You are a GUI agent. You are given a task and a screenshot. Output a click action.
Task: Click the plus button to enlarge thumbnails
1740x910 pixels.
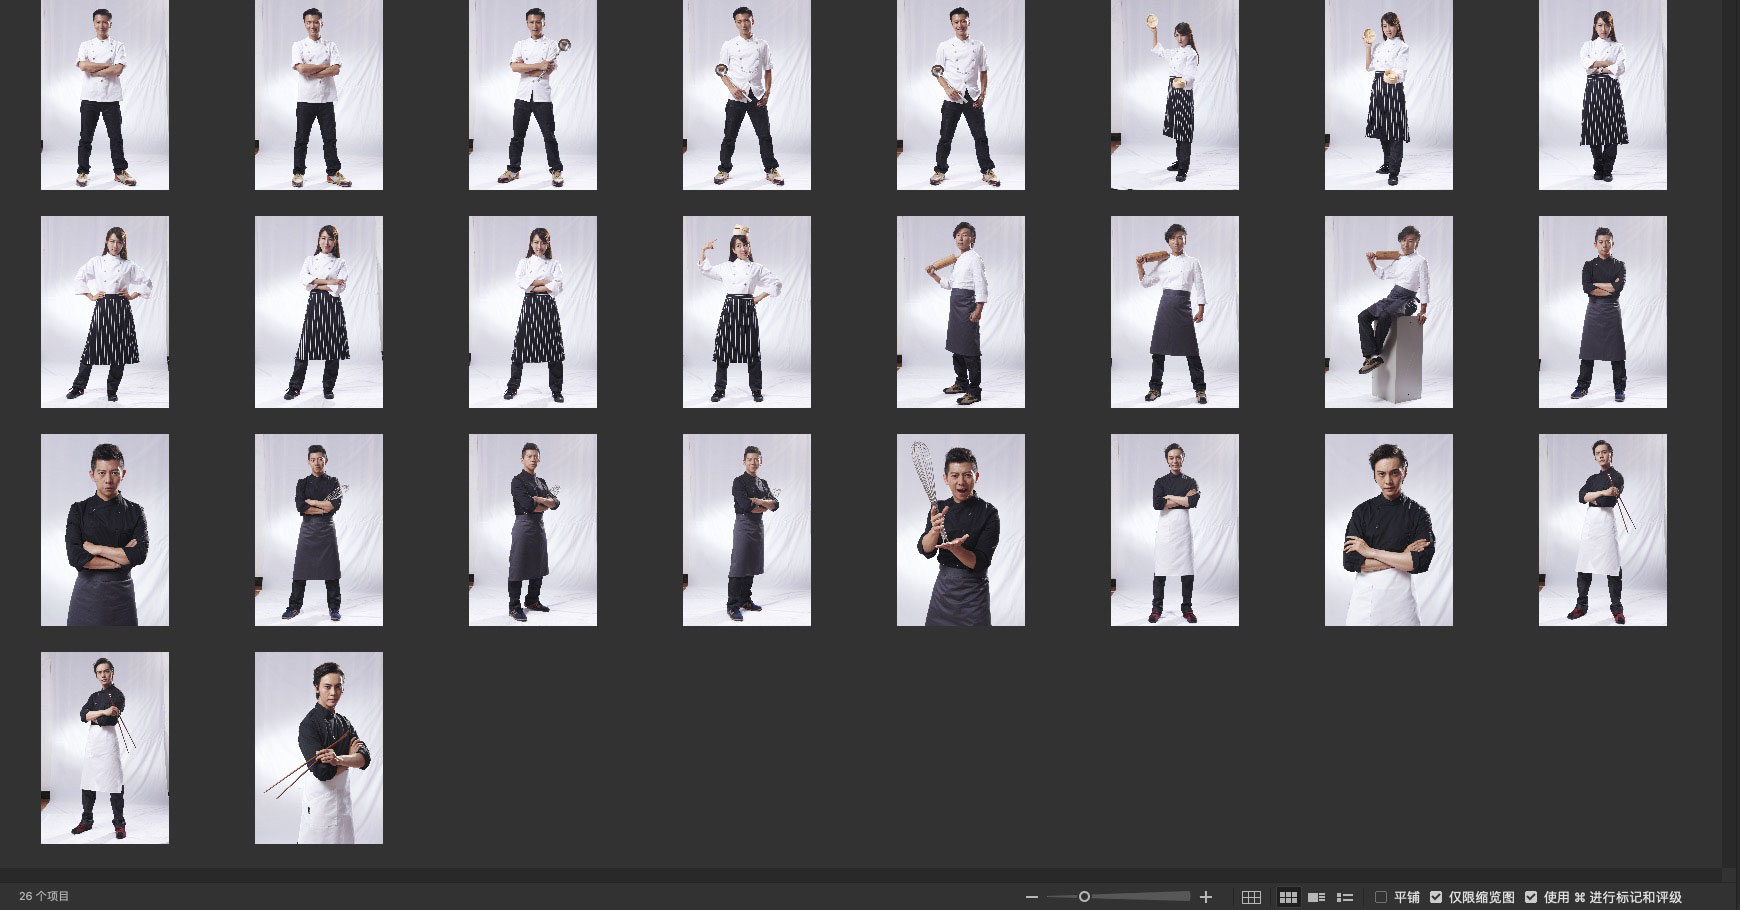1206,897
